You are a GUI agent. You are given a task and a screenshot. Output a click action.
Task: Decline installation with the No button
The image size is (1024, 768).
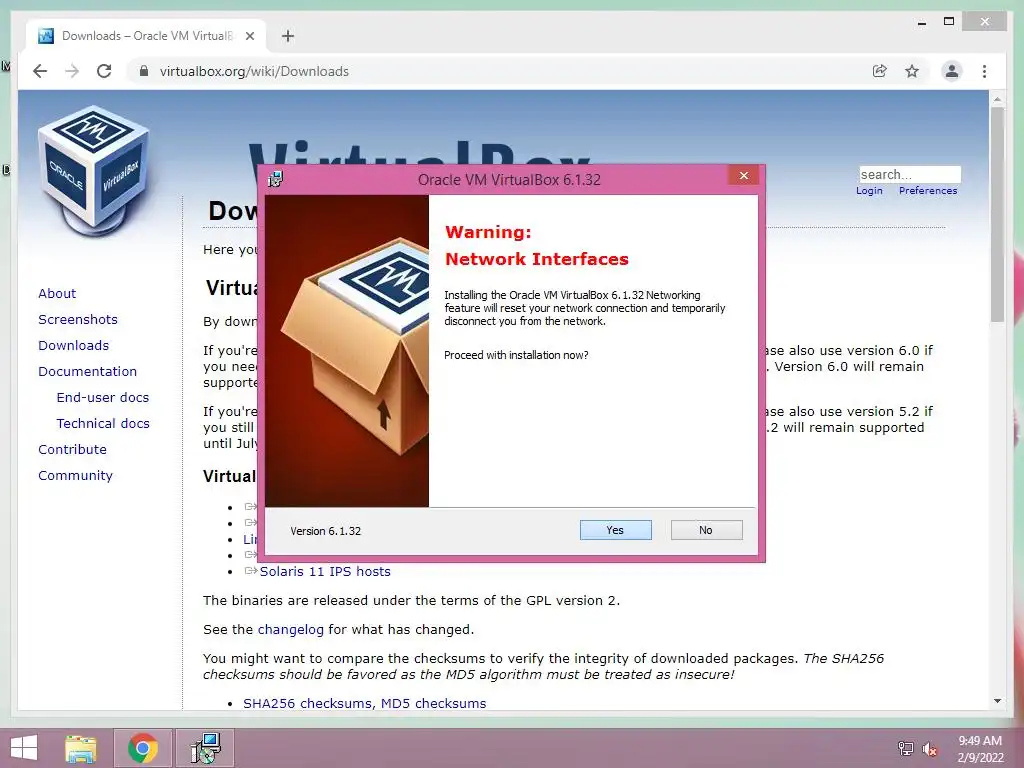[706, 530]
